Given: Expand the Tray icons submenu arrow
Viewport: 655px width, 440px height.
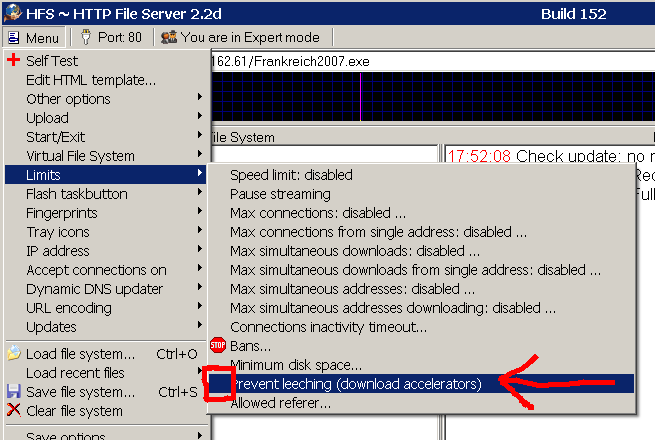Looking at the screenshot, I should 200,230.
